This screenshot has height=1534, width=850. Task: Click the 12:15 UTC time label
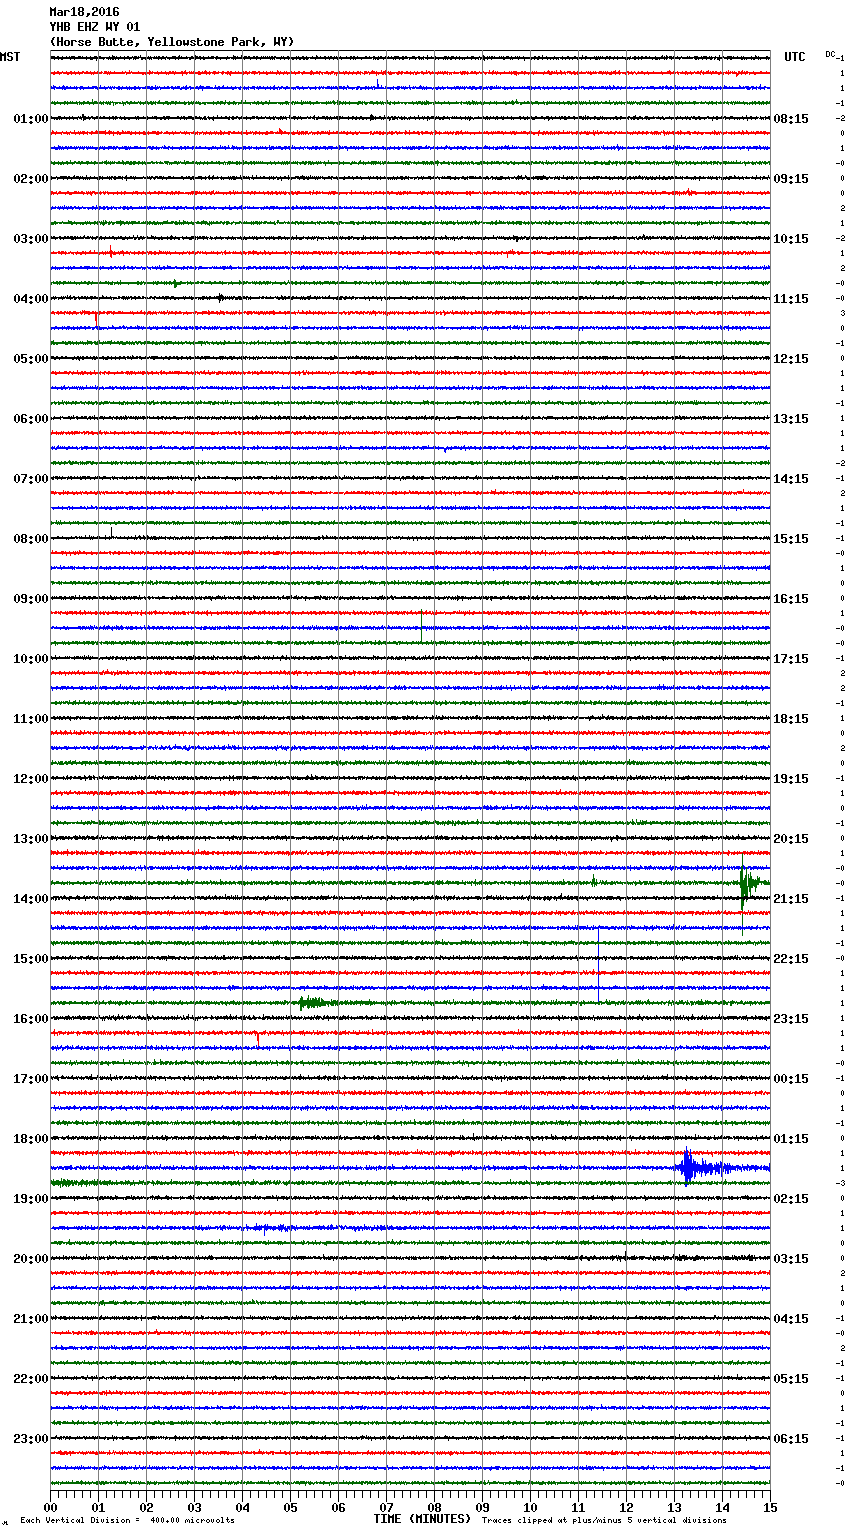(791, 359)
